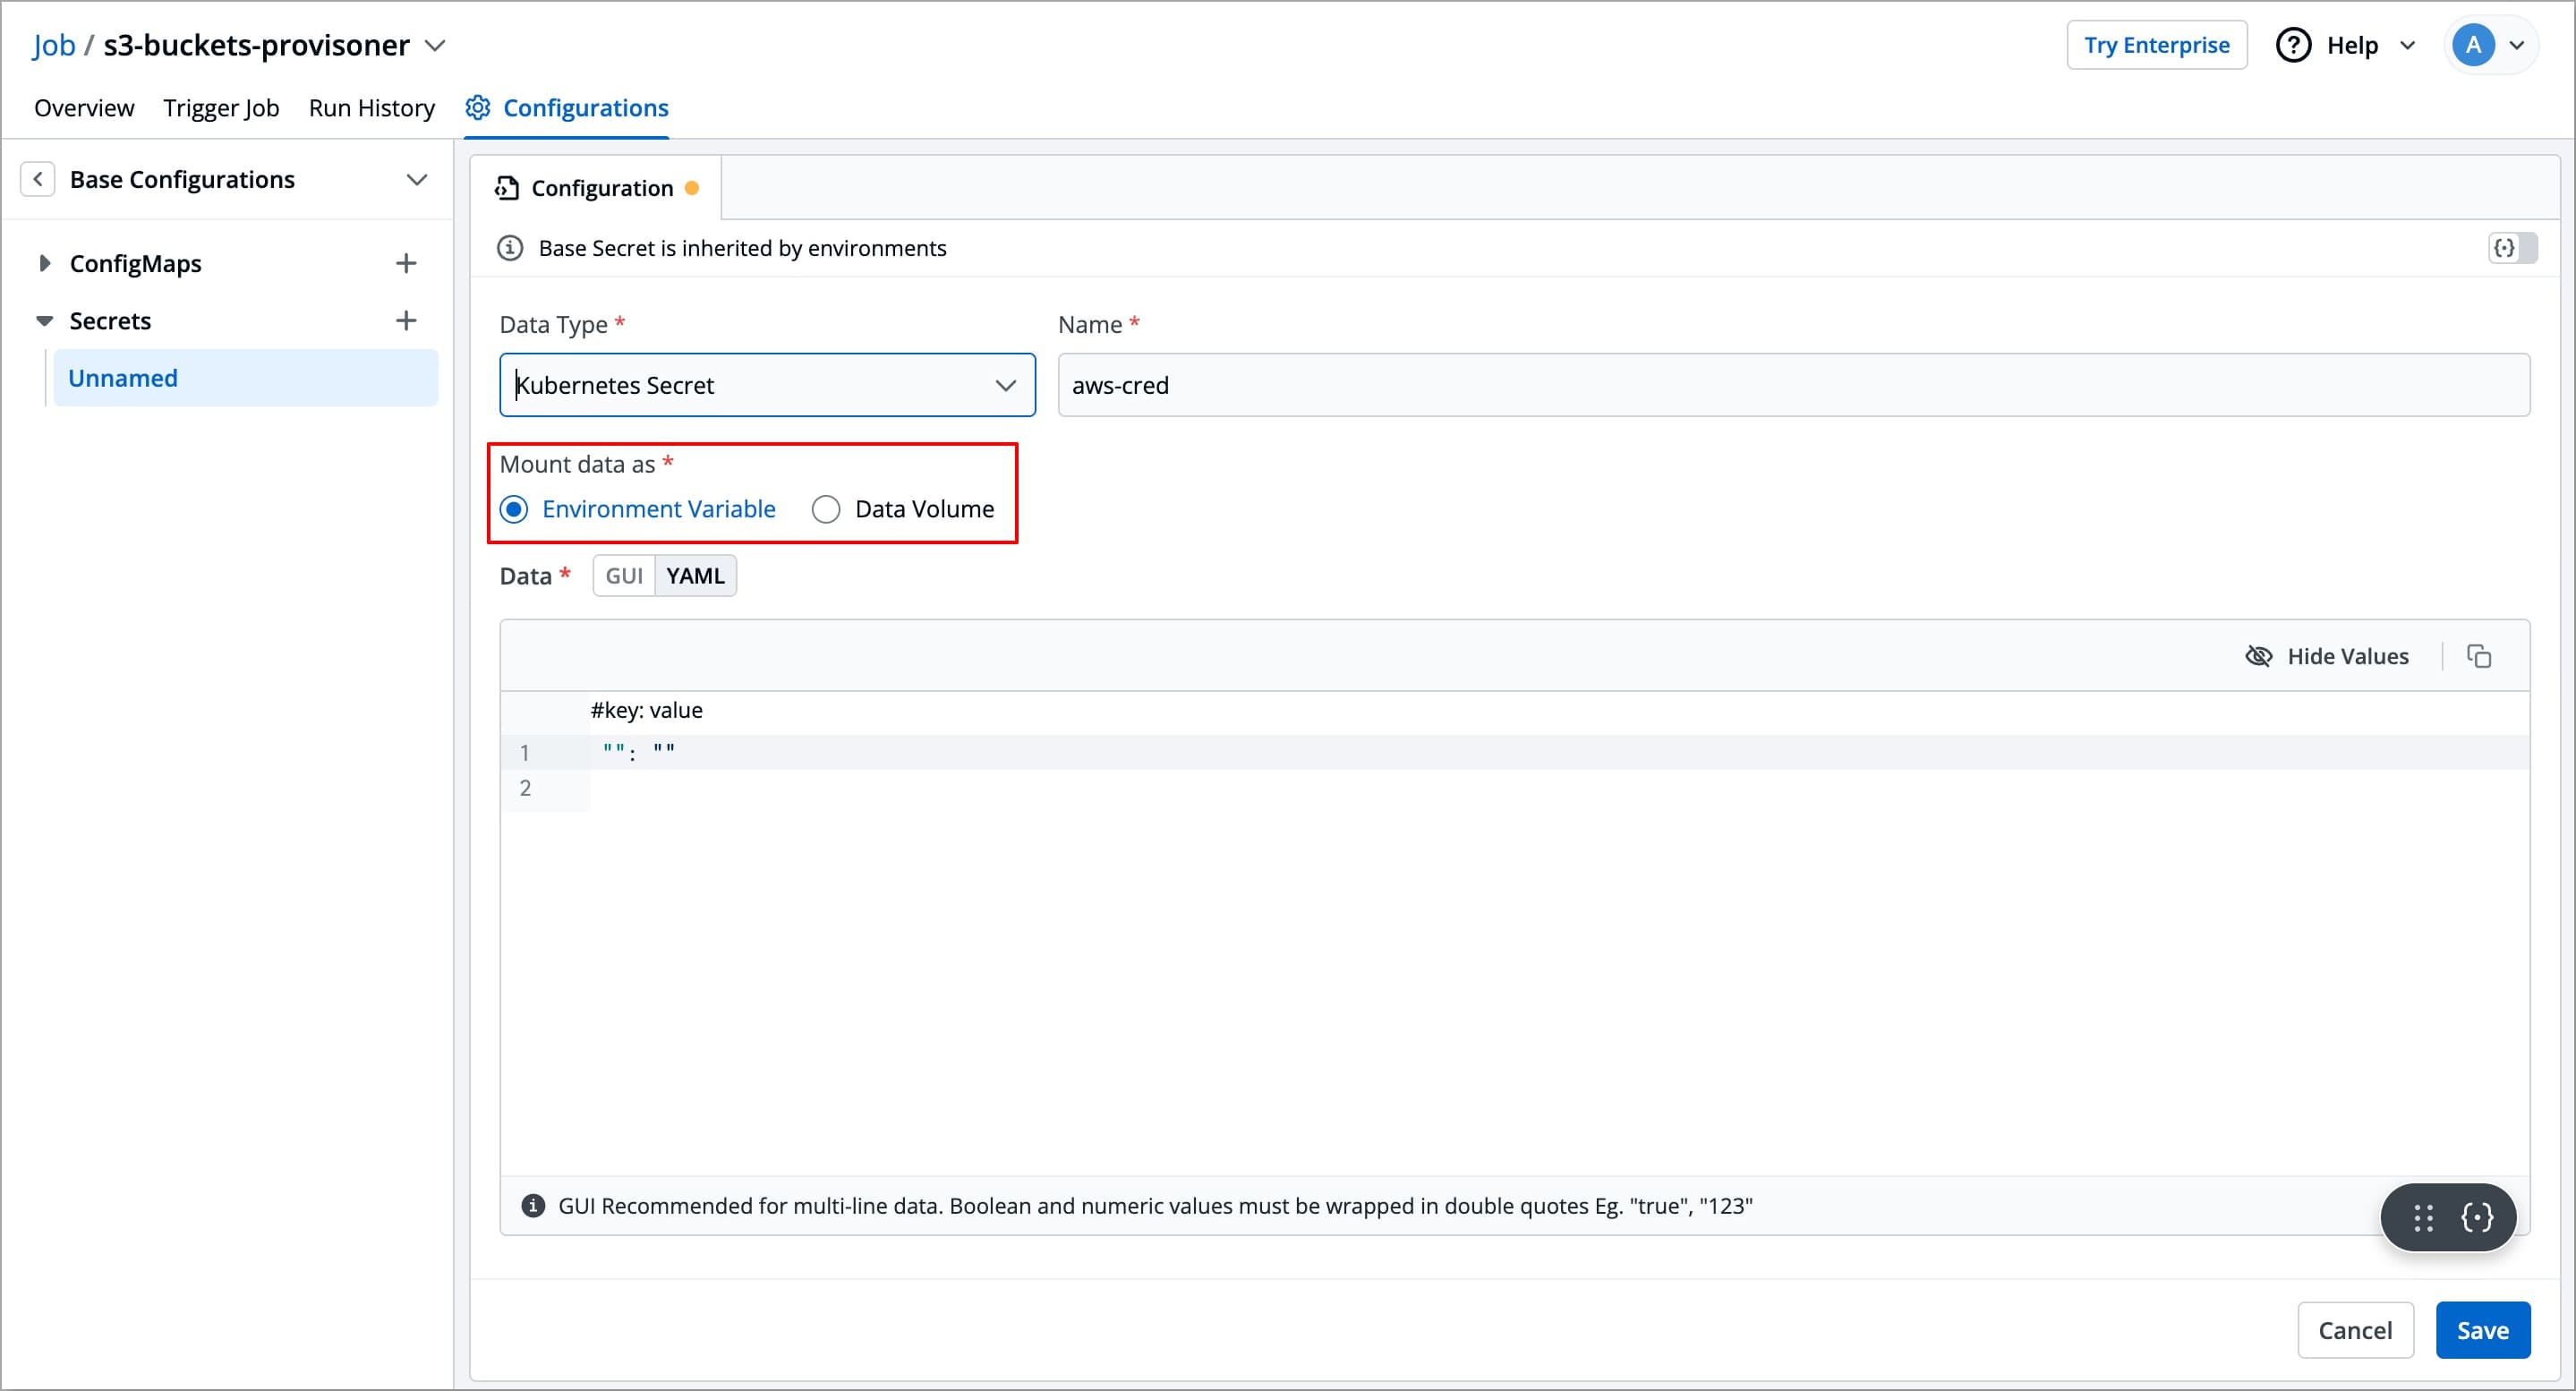This screenshot has height=1391, width=2576.
Task: Switch Data view to GUI
Action: (x=624, y=576)
